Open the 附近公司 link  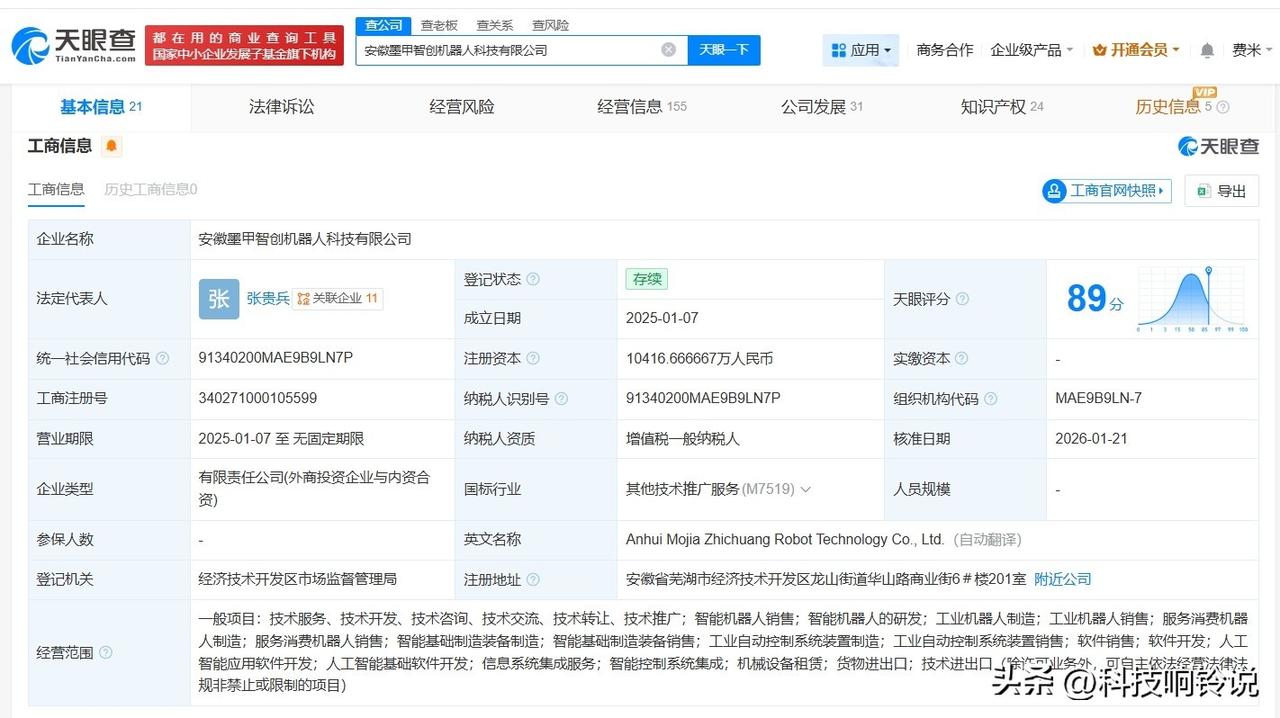1062,579
